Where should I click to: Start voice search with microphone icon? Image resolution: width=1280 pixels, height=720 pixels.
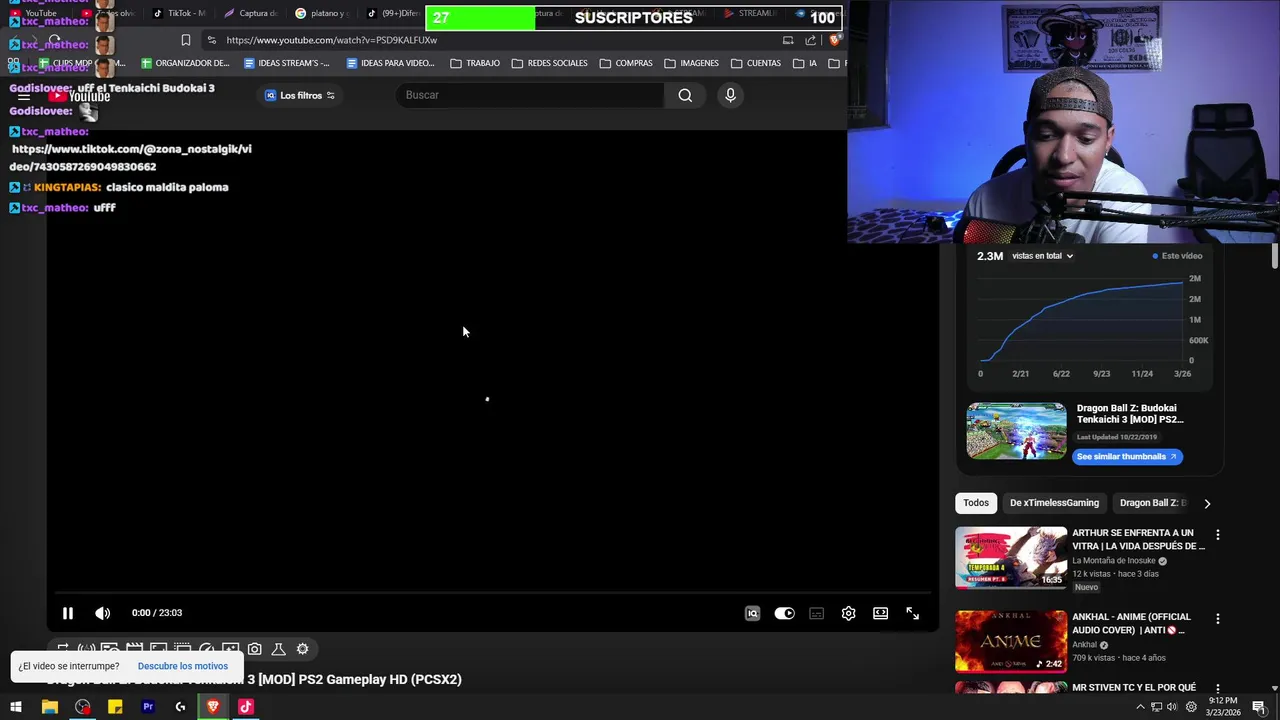point(730,95)
